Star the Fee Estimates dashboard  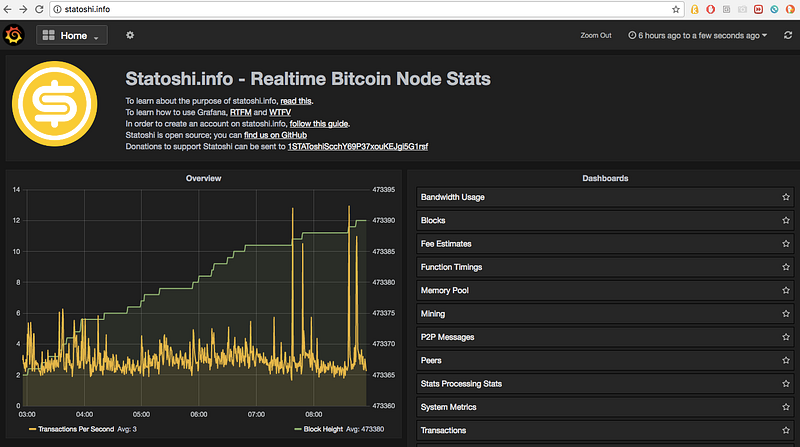coord(786,244)
